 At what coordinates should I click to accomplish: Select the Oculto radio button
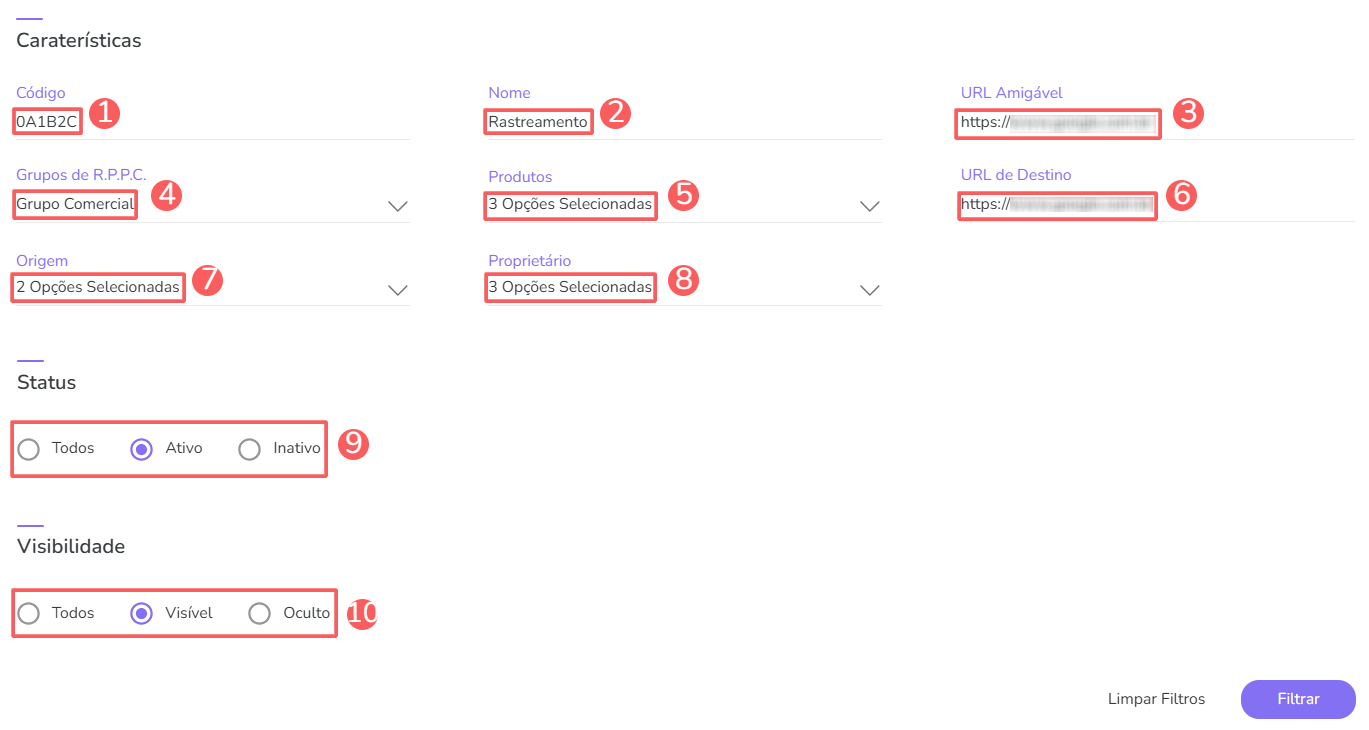[260, 613]
